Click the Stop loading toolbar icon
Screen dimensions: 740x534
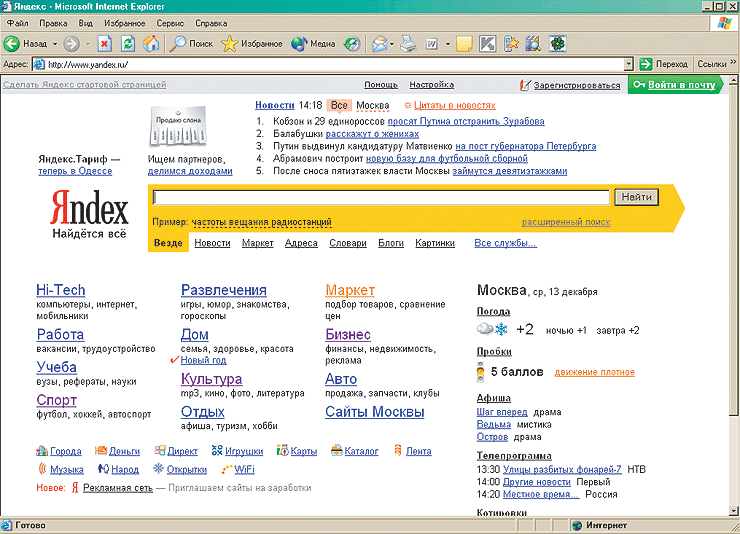tap(104, 44)
